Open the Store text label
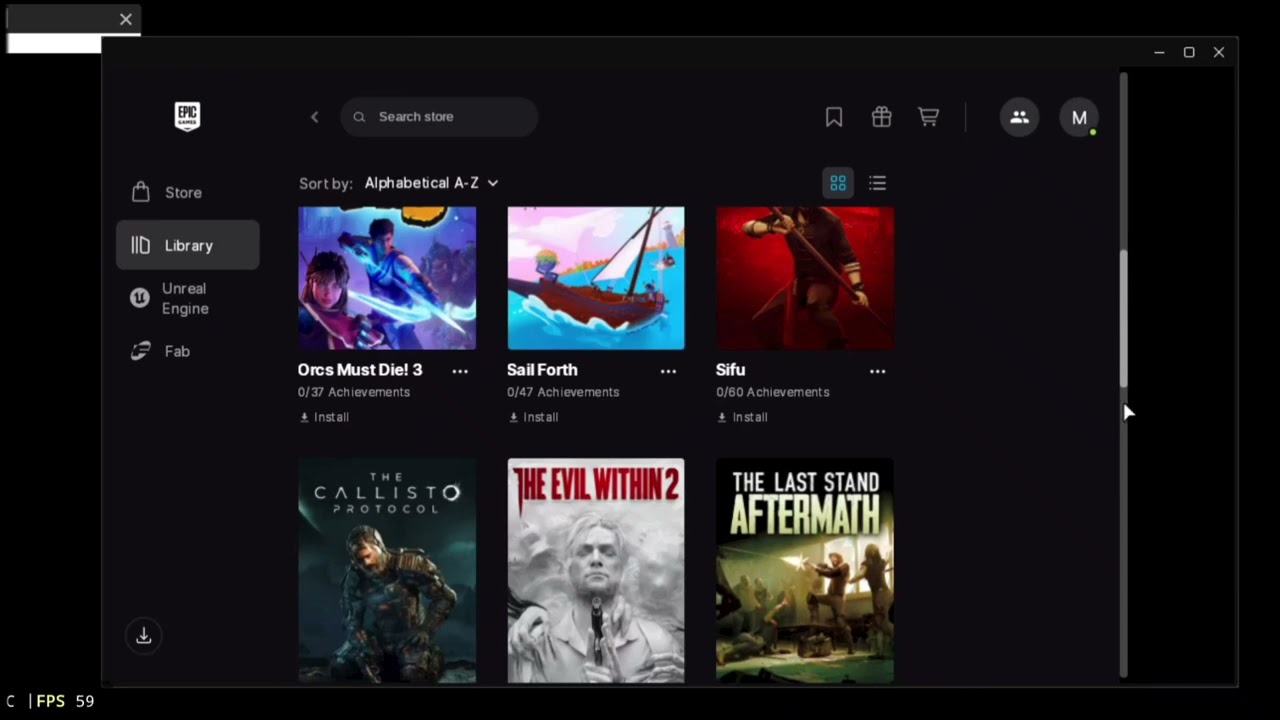The height and width of the screenshot is (720, 1280). tap(183, 192)
